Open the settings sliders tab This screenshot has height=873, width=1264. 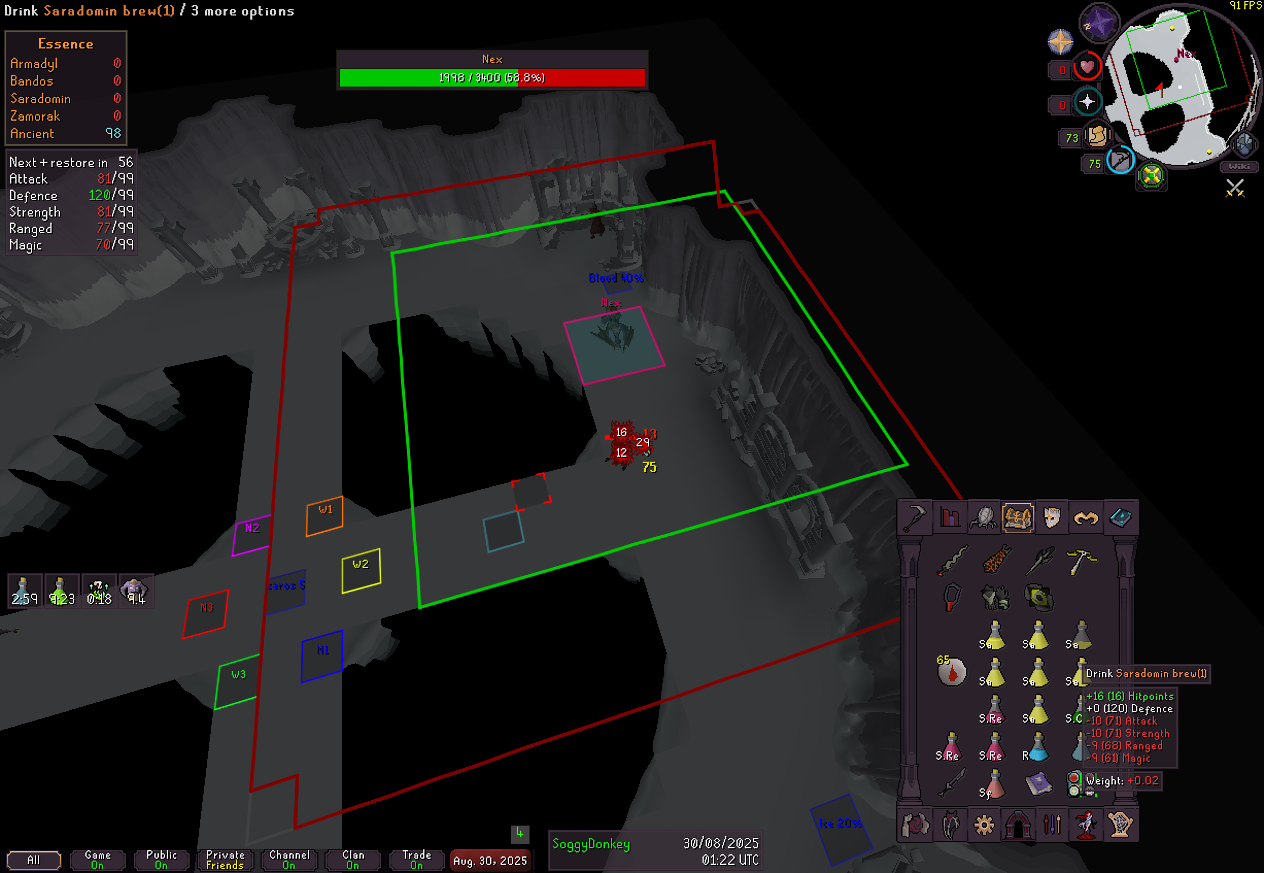tap(1052, 825)
